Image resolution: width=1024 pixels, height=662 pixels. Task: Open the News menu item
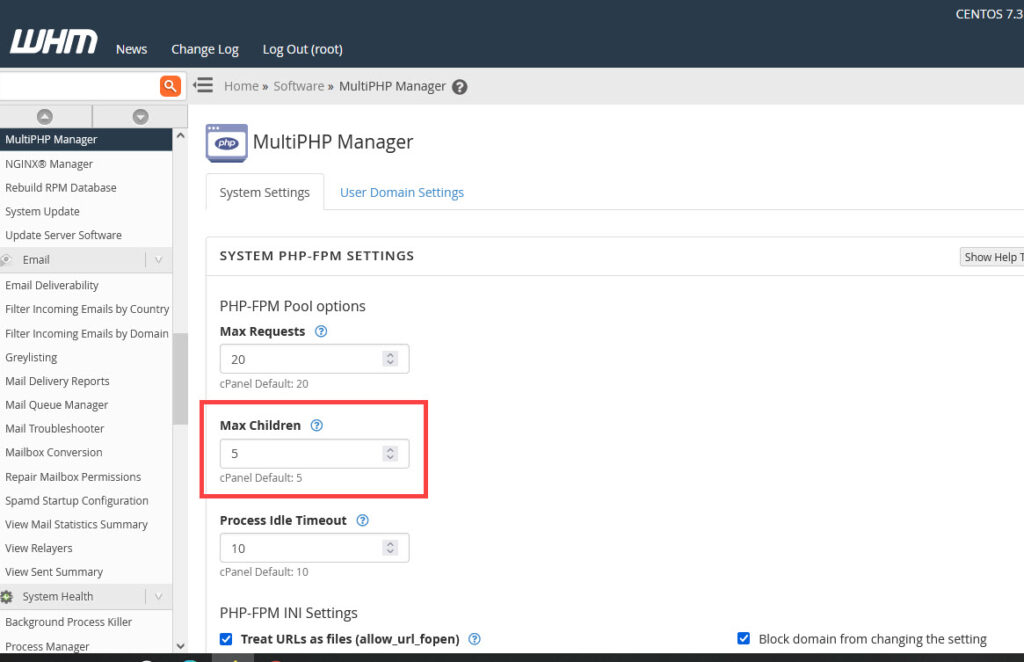(x=131, y=48)
